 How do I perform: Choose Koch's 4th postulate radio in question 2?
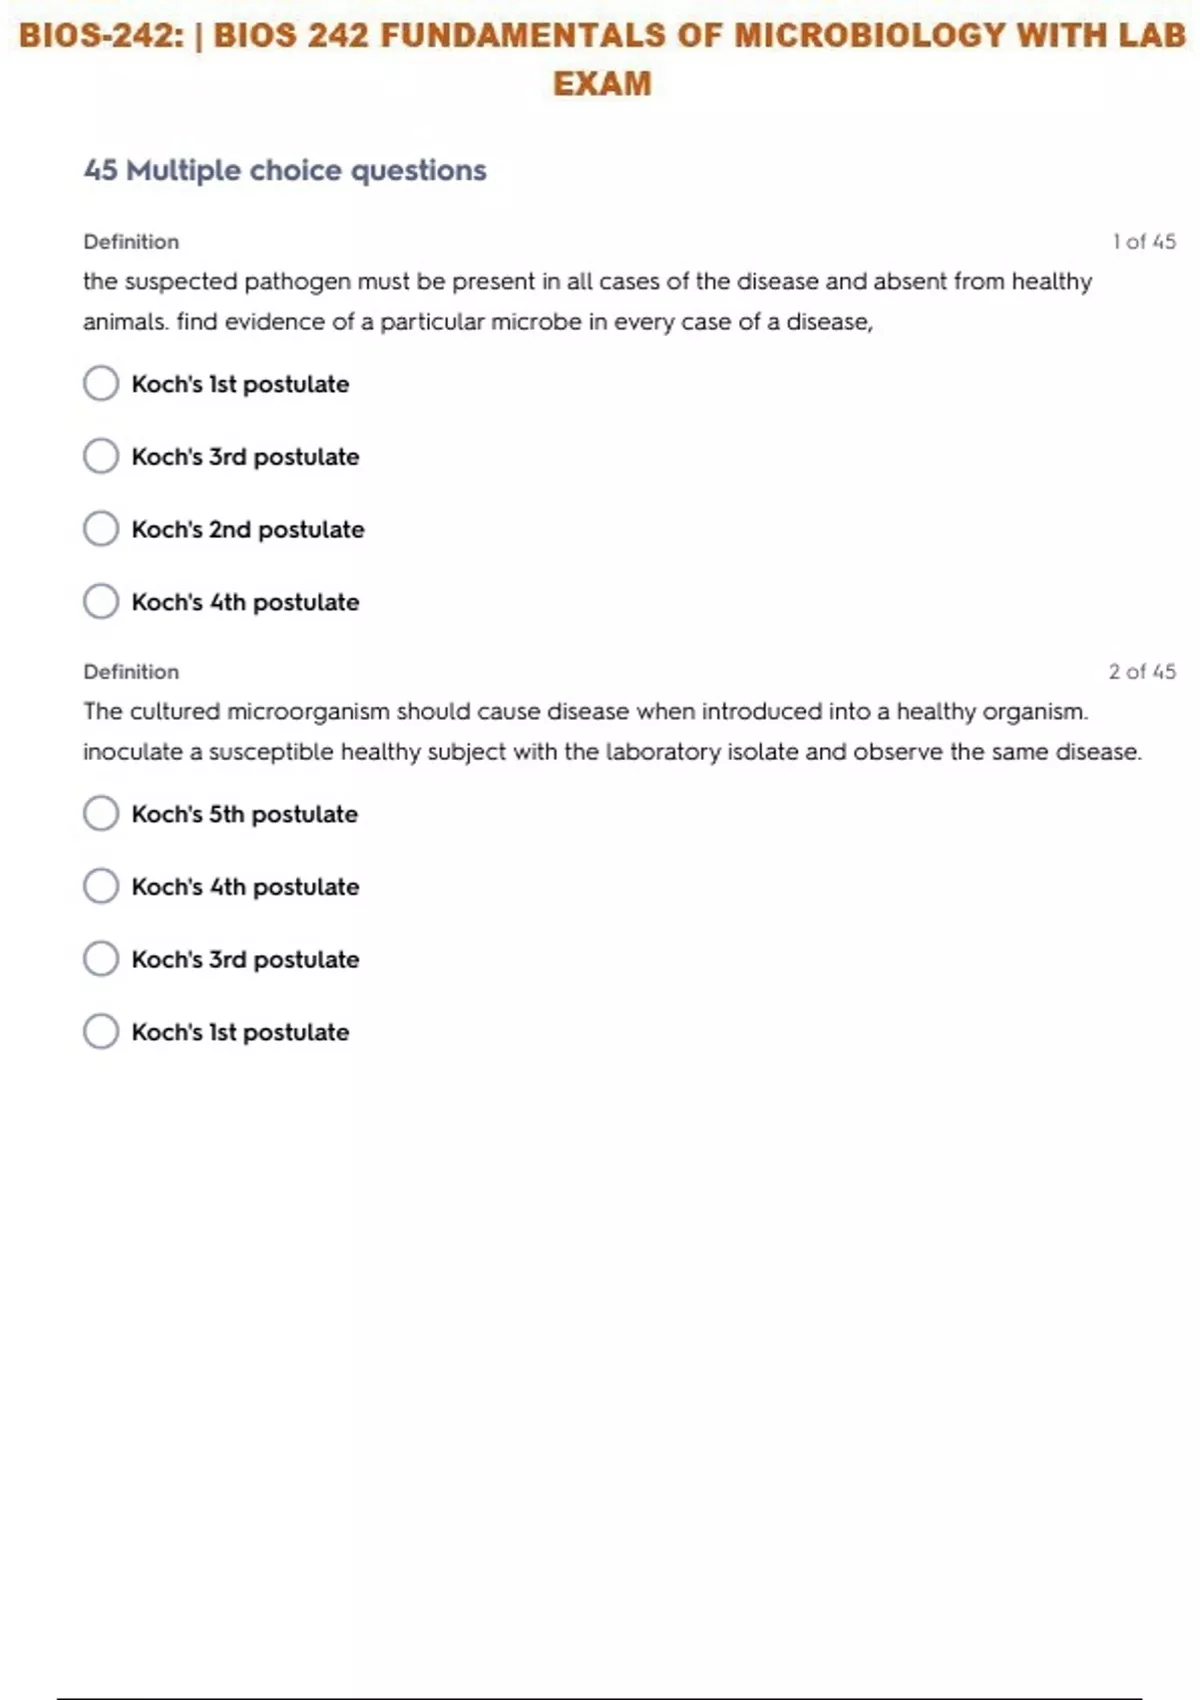coord(101,886)
